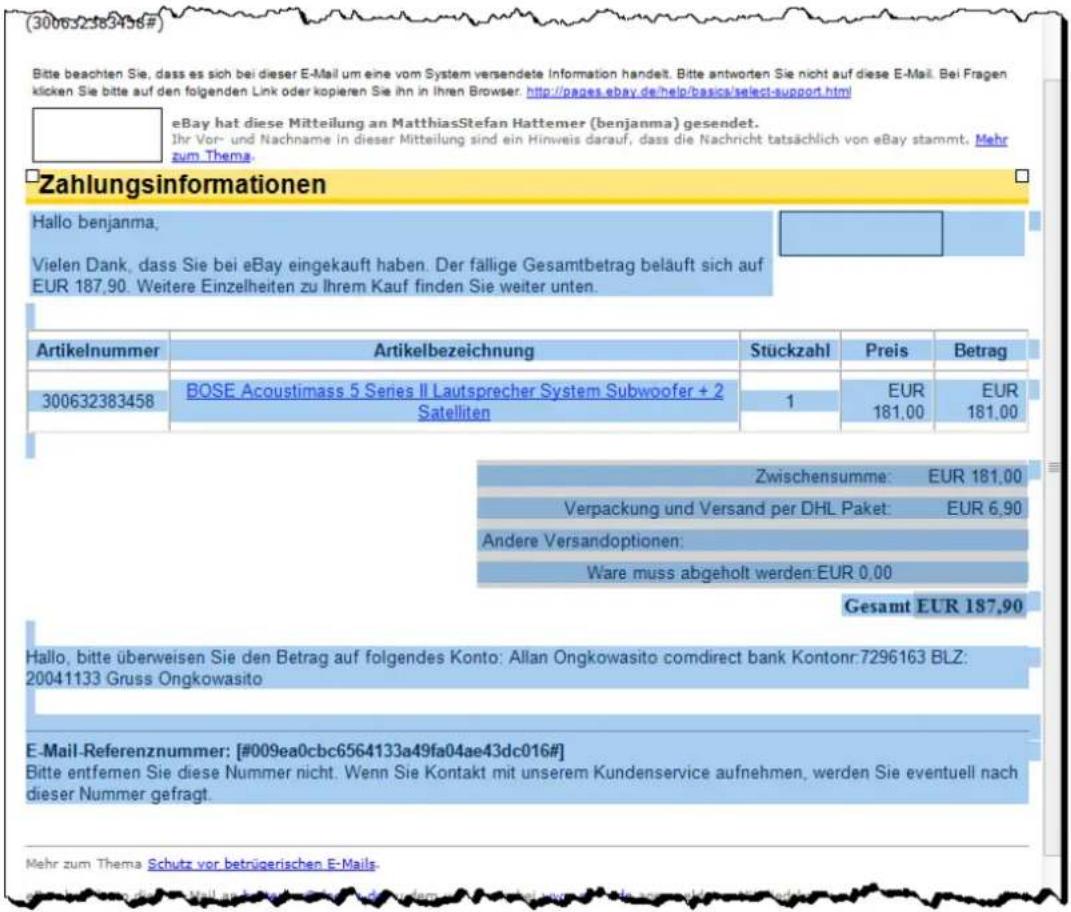This screenshot has height=912, width=1071.
Task: Click the empty image placeholder beside the eBay notice
Action: [97, 135]
